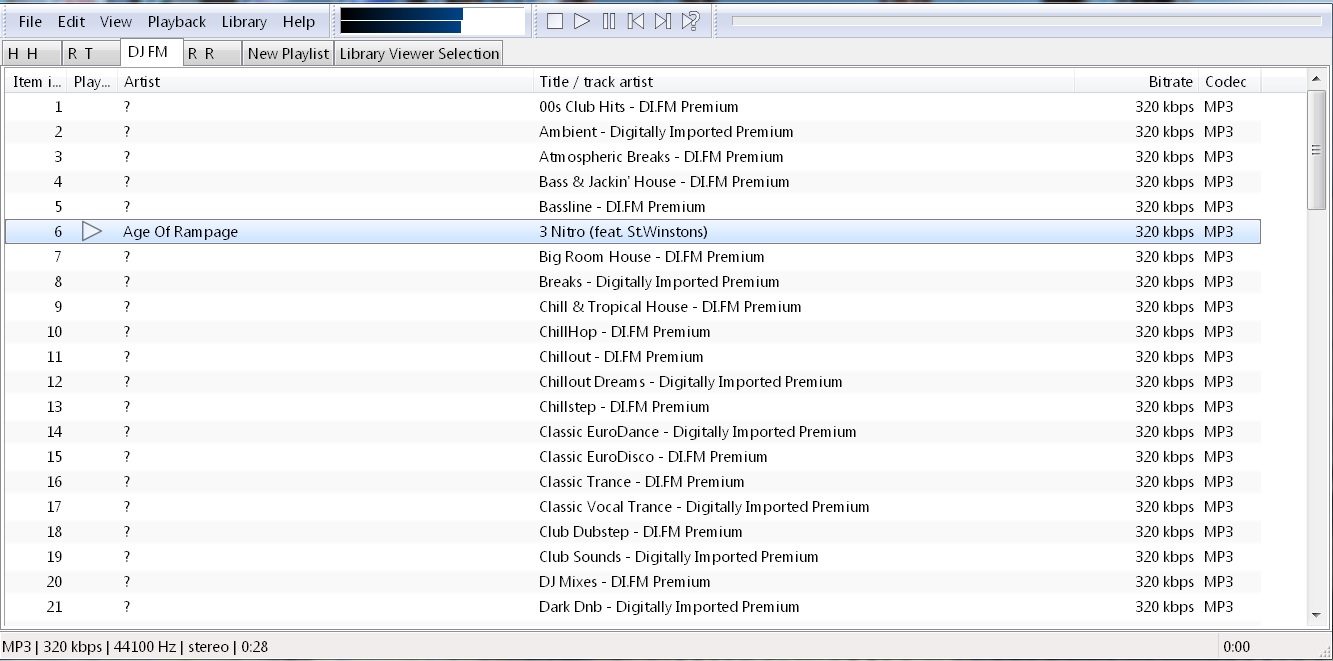Switch to the R T playlist tab

click(91, 54)
